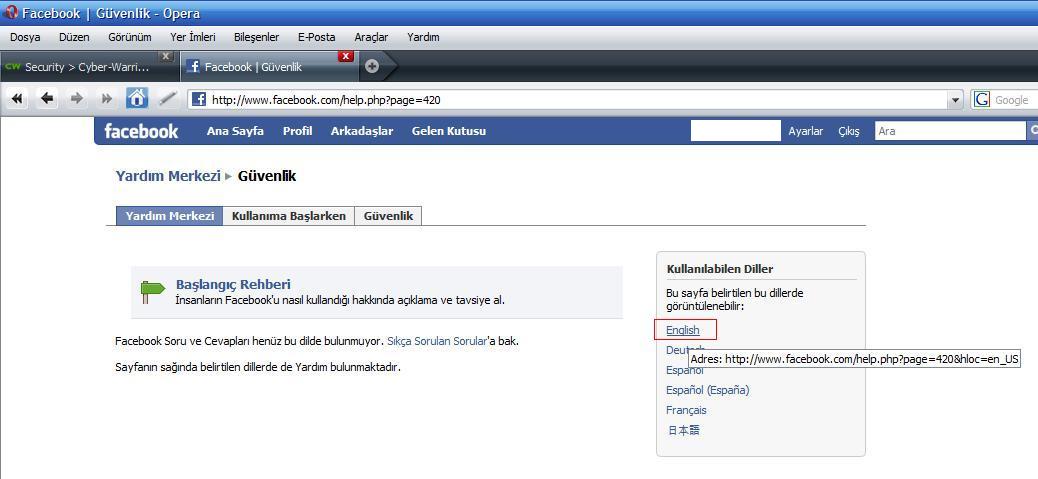This screenshot has width=1038, height=479.
Task: Click the Facebook favicon in address bar
Action: 199,100
